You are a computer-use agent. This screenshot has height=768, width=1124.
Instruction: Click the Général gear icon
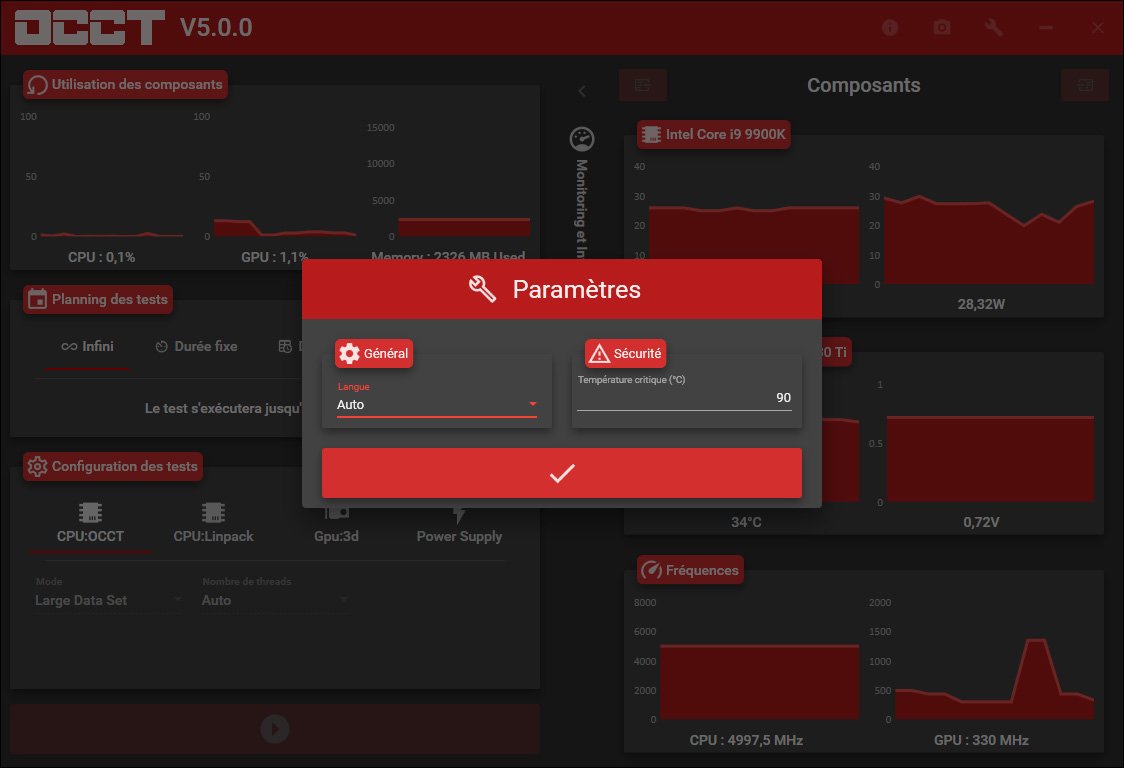[x=349, y=353]
